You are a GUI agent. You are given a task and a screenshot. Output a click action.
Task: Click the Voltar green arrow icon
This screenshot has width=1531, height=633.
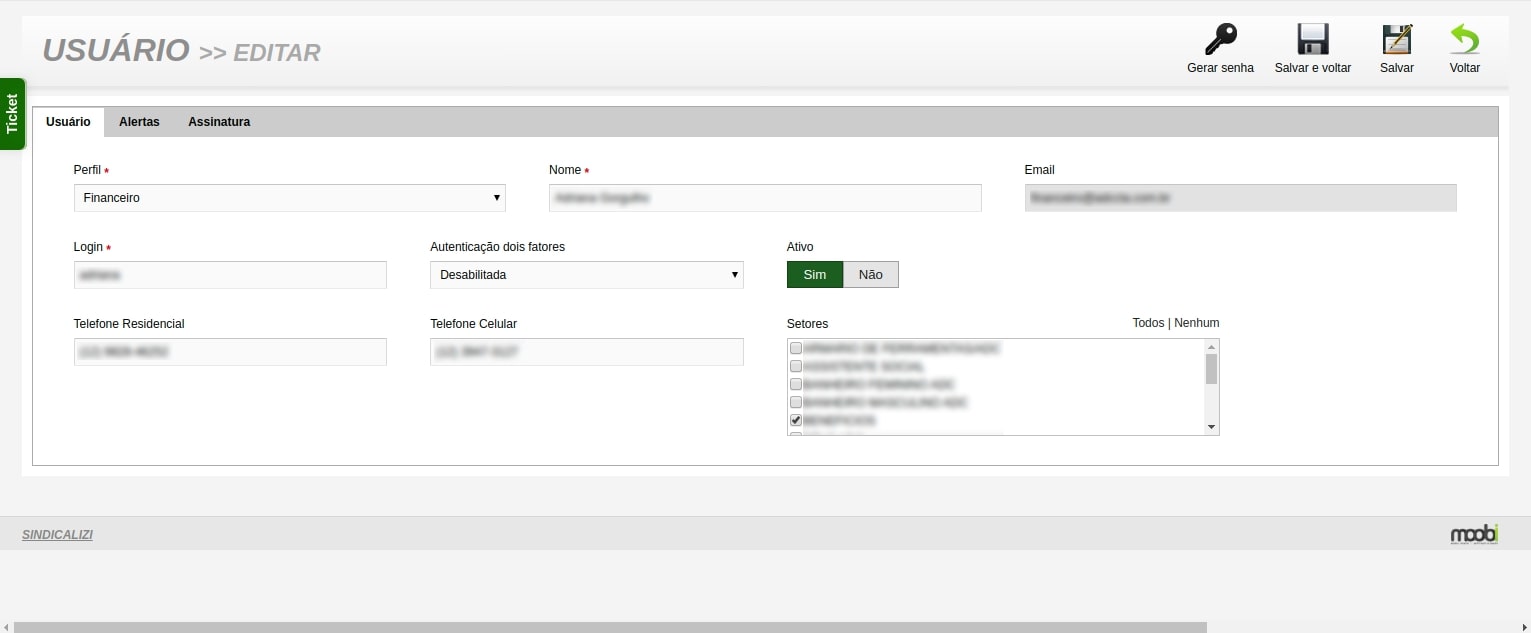pyautogui.click(x=1464, y=40)
